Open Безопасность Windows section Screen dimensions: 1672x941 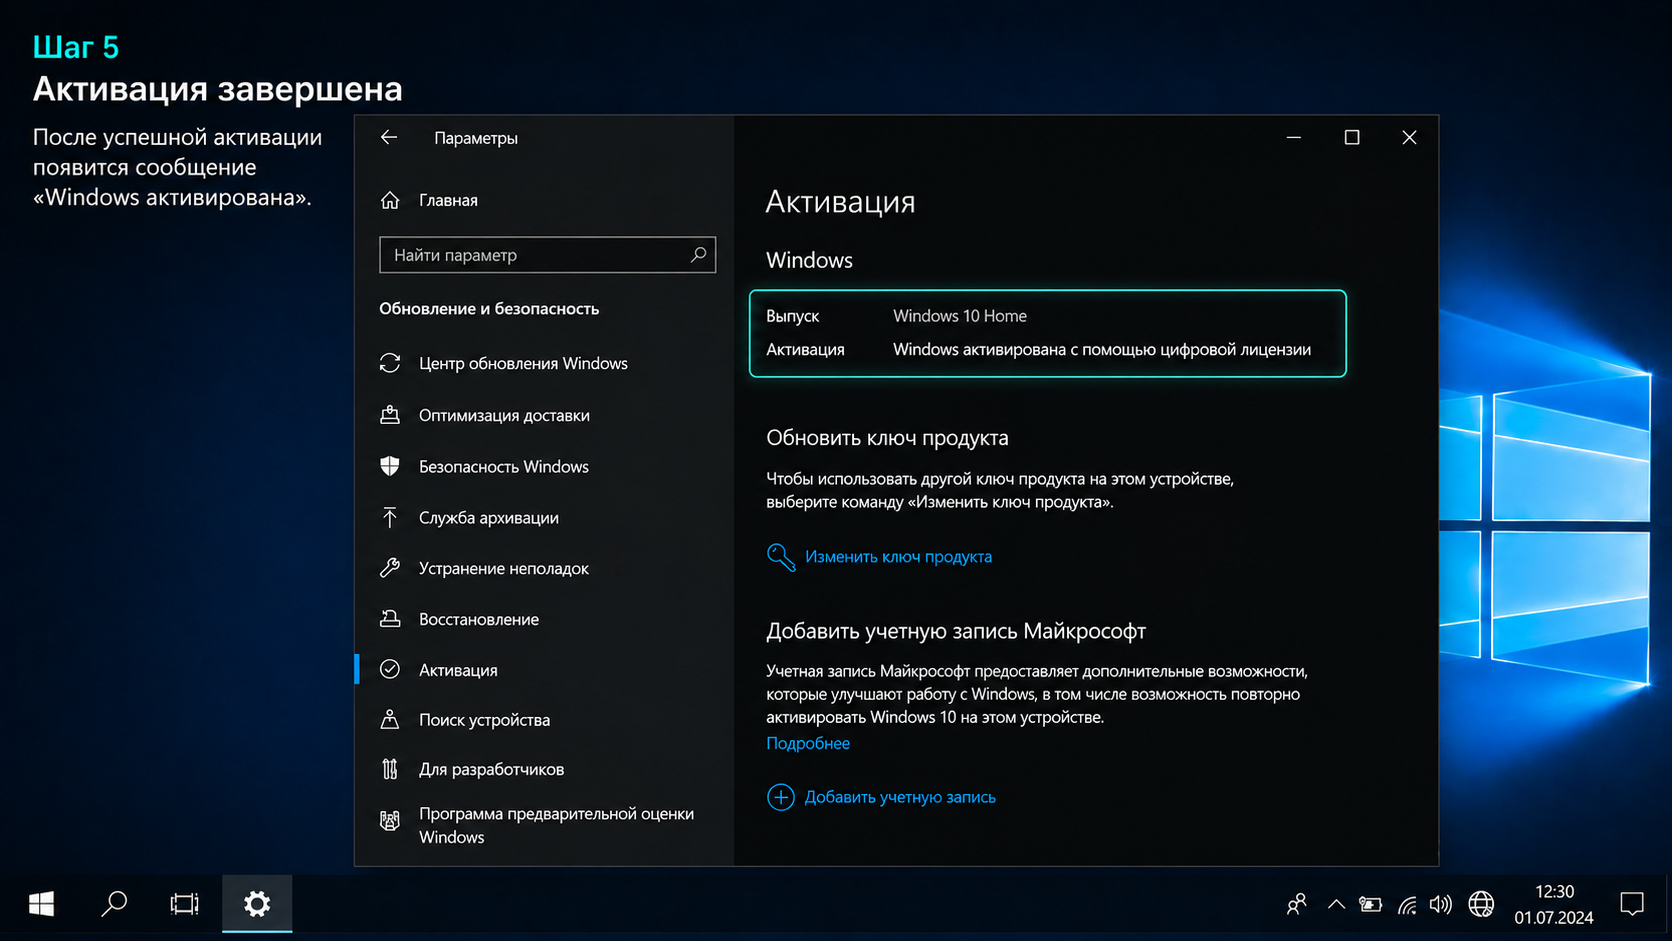504,467
